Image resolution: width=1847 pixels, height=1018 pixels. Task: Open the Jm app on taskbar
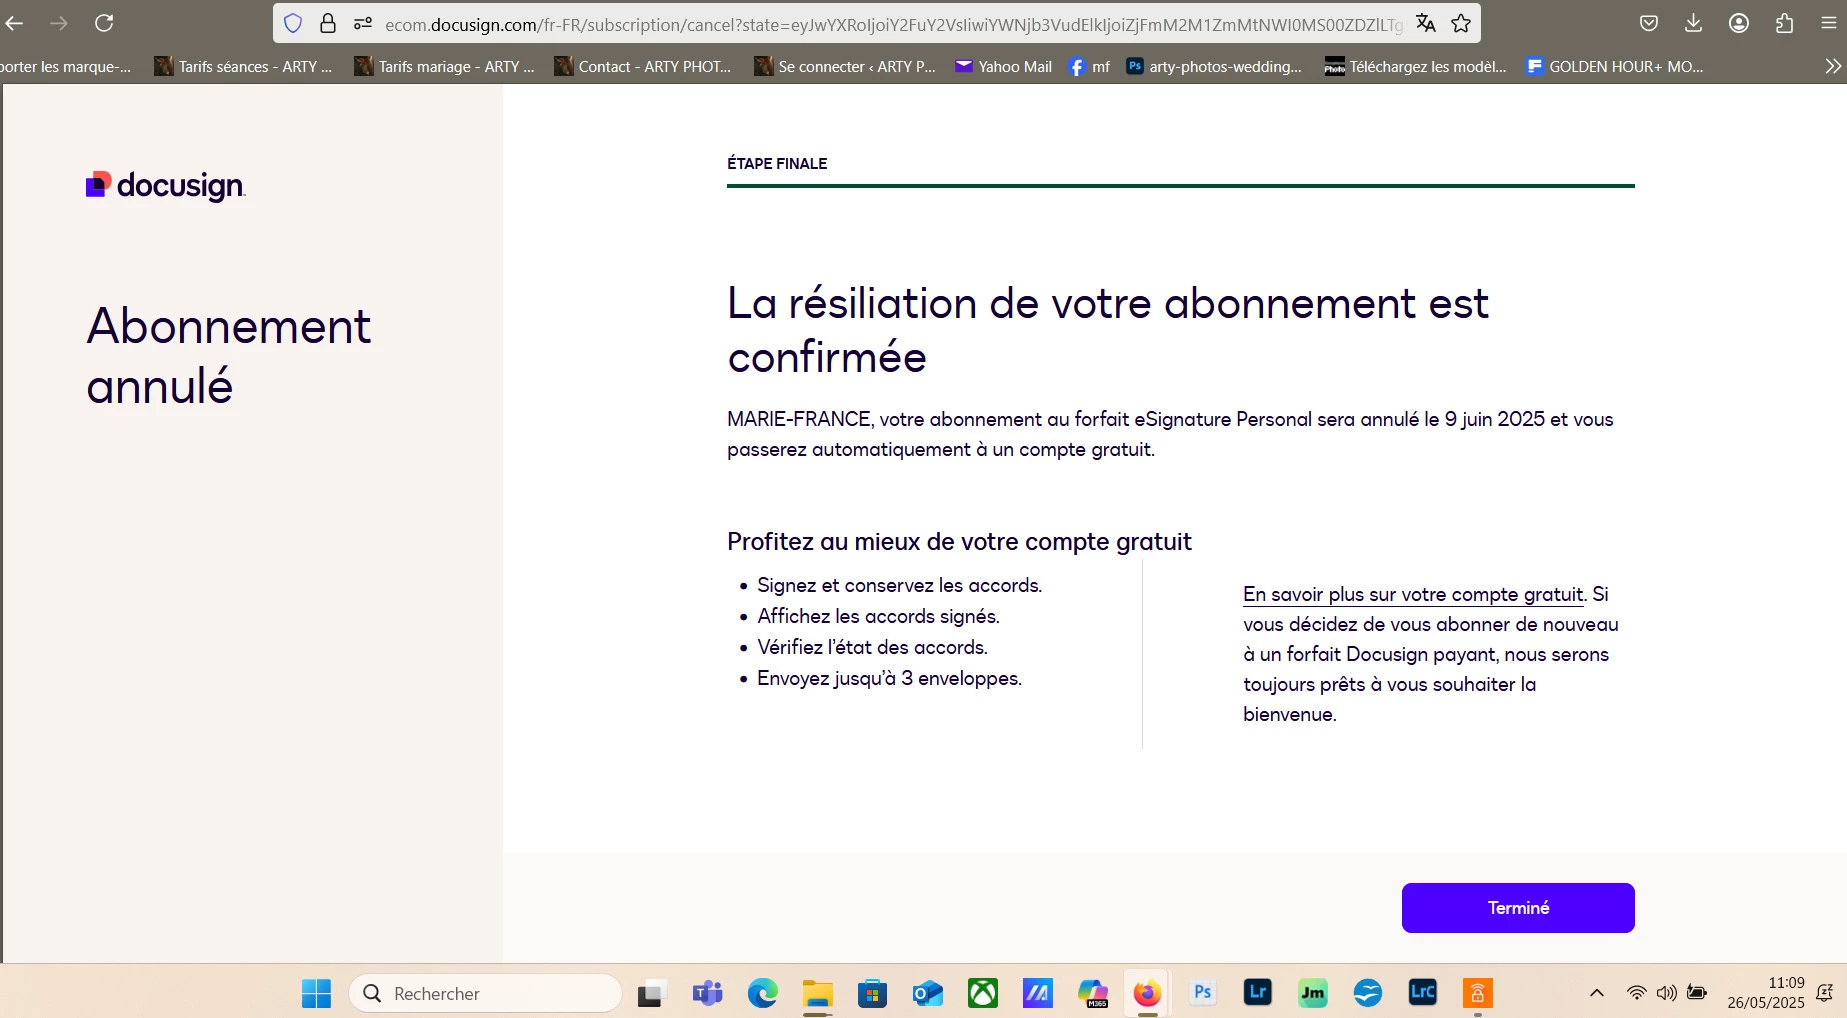coord(1313,993)
